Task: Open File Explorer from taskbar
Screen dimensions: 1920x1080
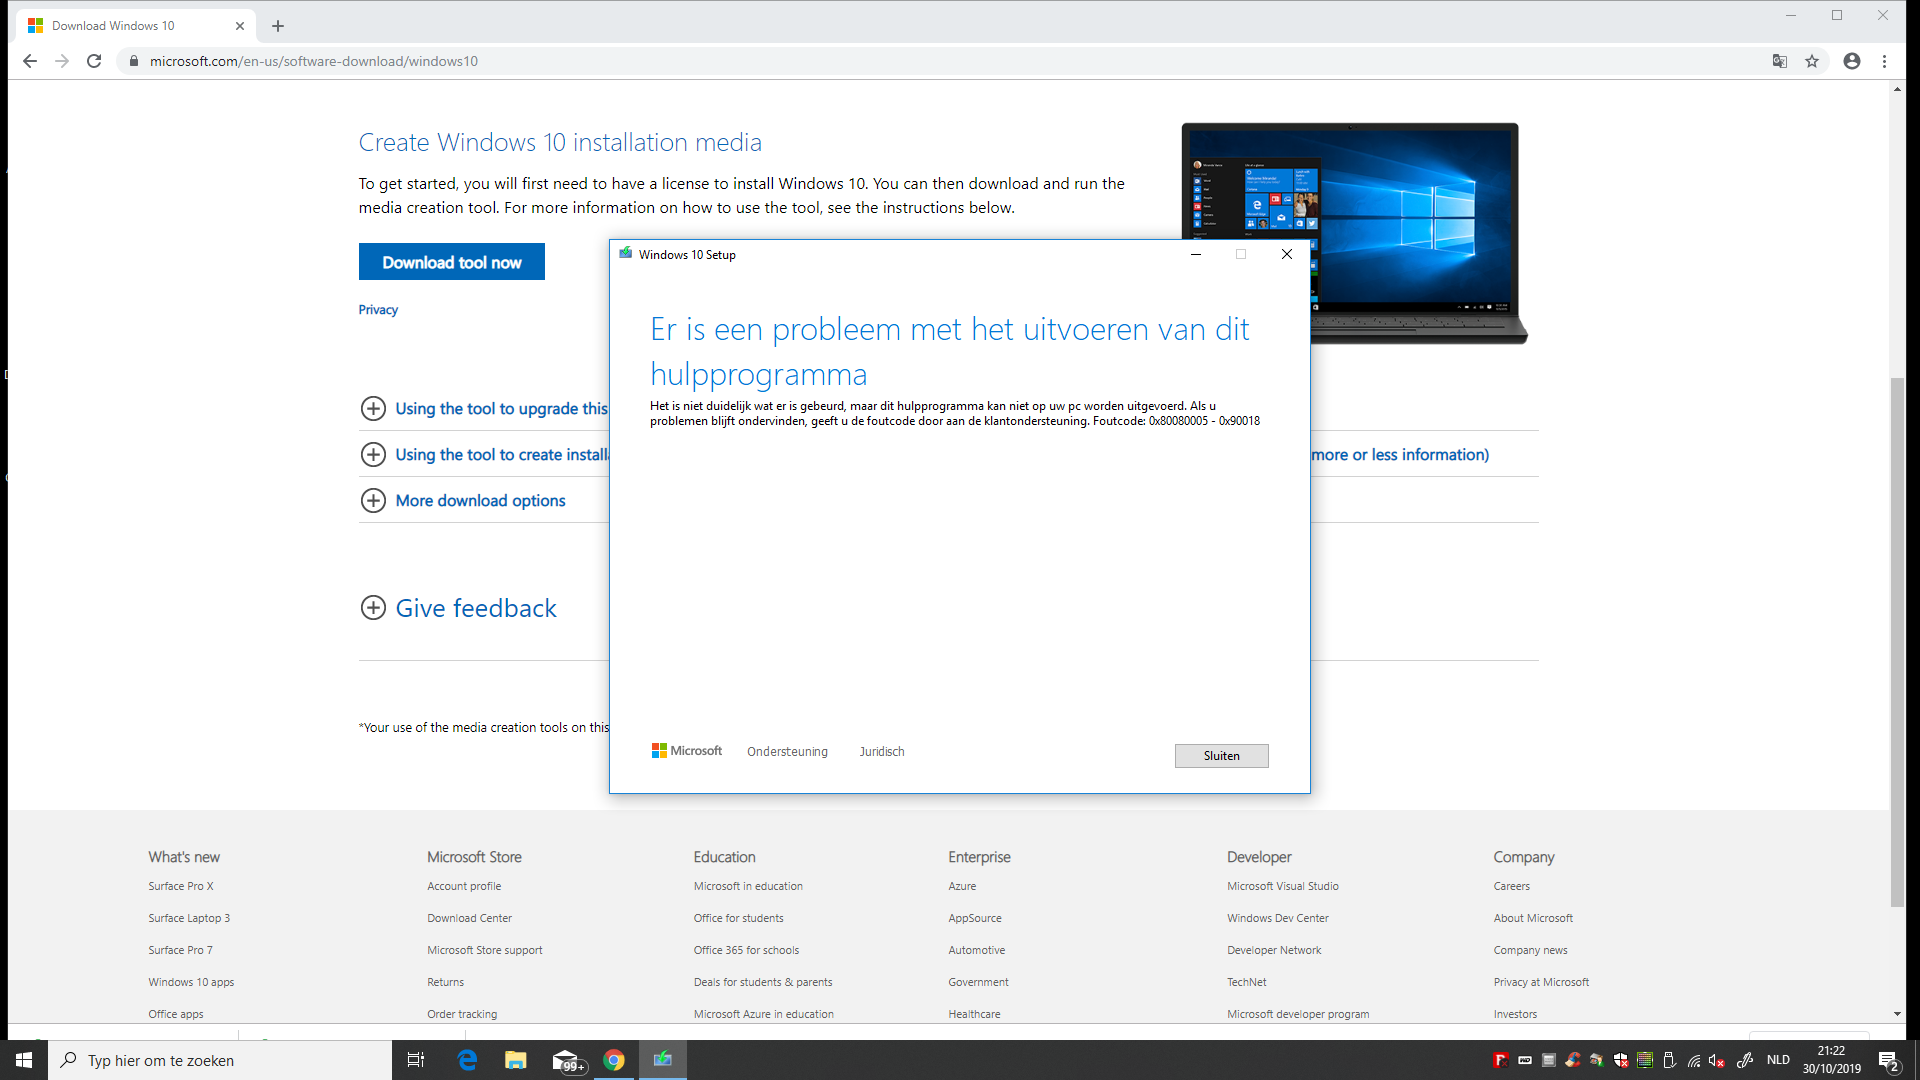Action: pos(515,1060)
